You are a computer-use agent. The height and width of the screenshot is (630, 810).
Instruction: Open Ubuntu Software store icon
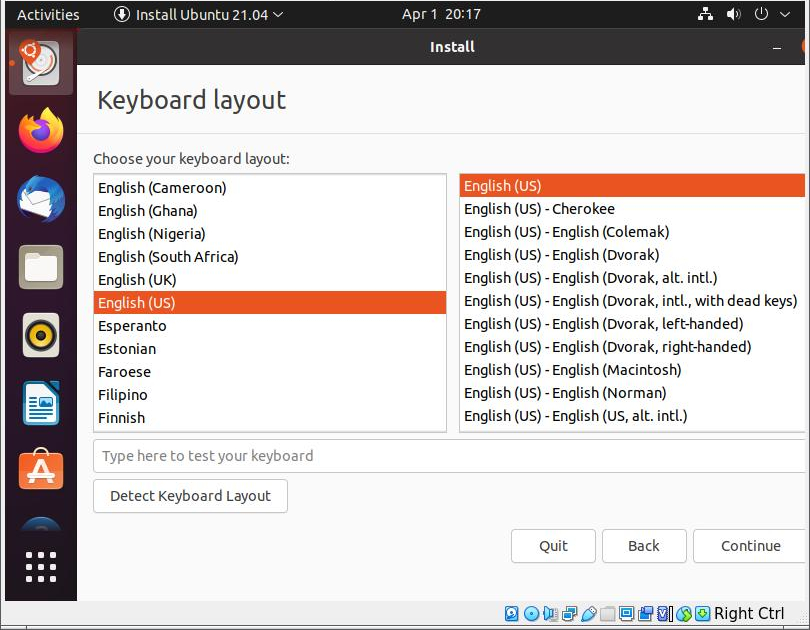[41, 470]
